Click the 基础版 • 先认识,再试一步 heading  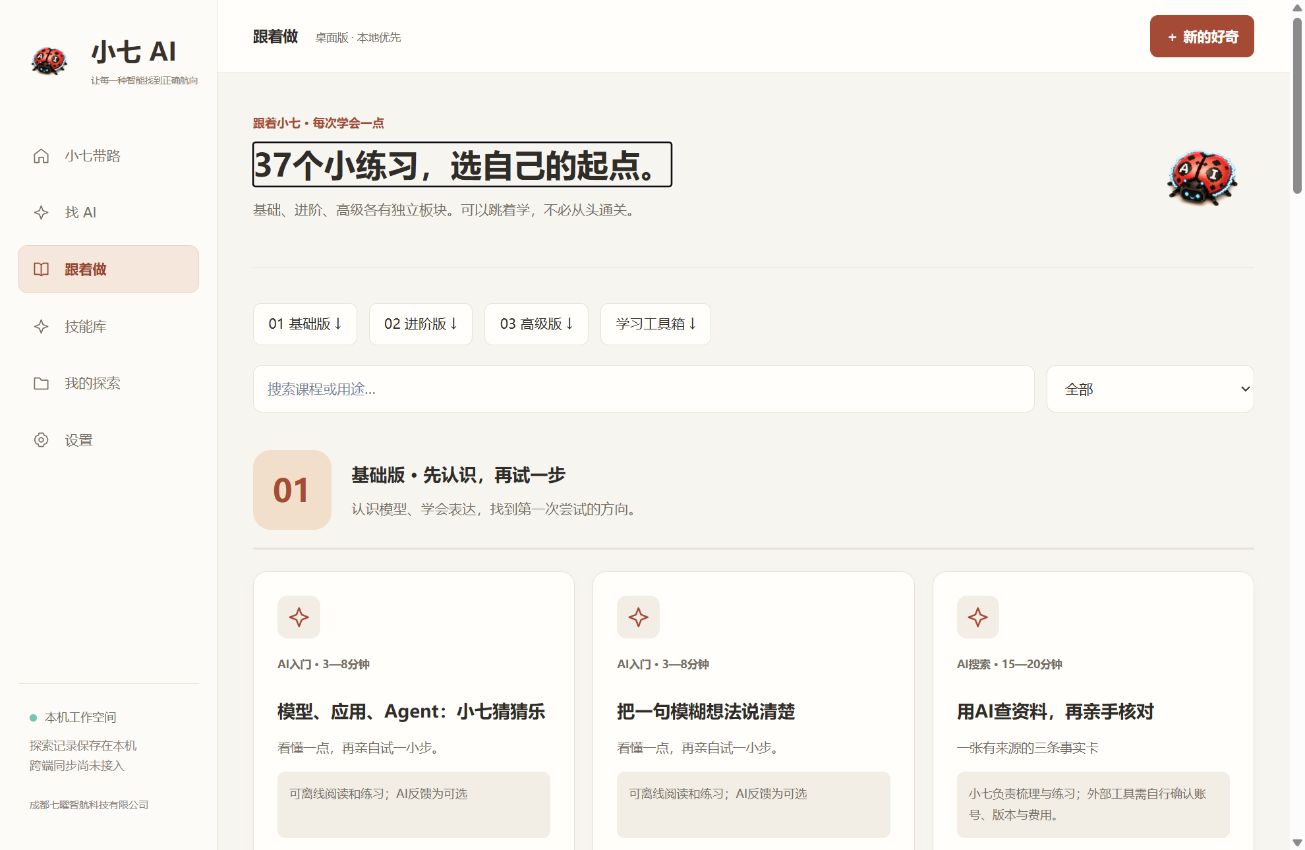458,476
